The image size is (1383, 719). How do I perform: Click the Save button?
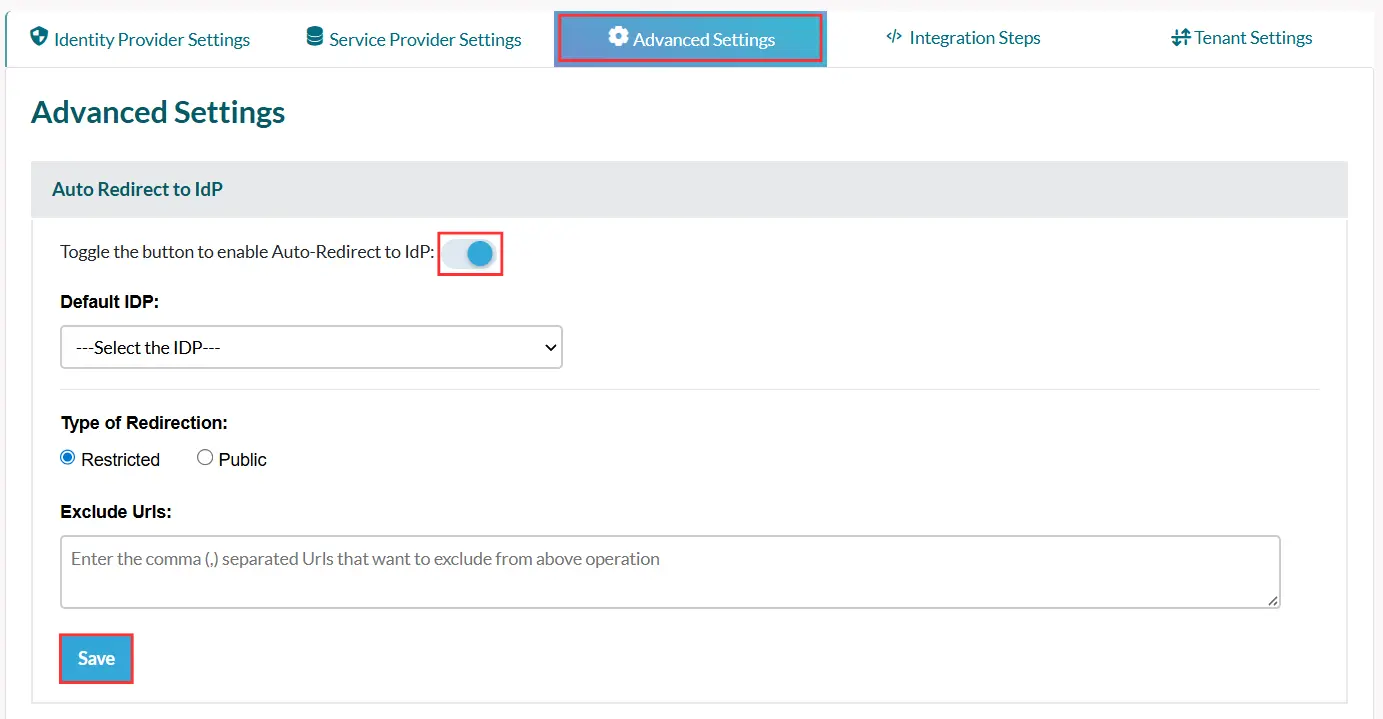point(95,658)
